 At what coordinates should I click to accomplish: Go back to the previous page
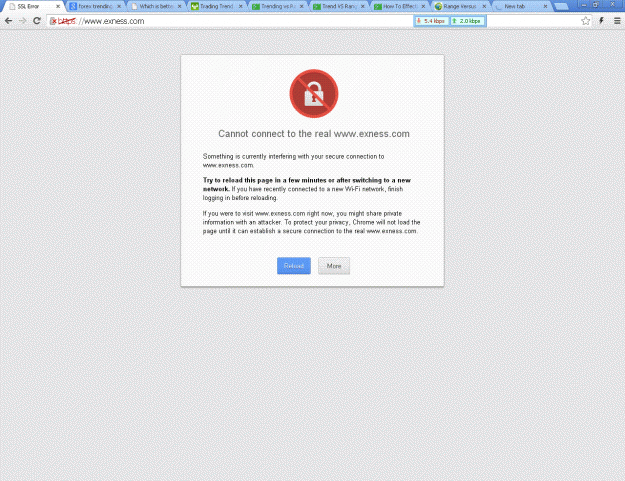pyautogui.click(x=8, y=21)
